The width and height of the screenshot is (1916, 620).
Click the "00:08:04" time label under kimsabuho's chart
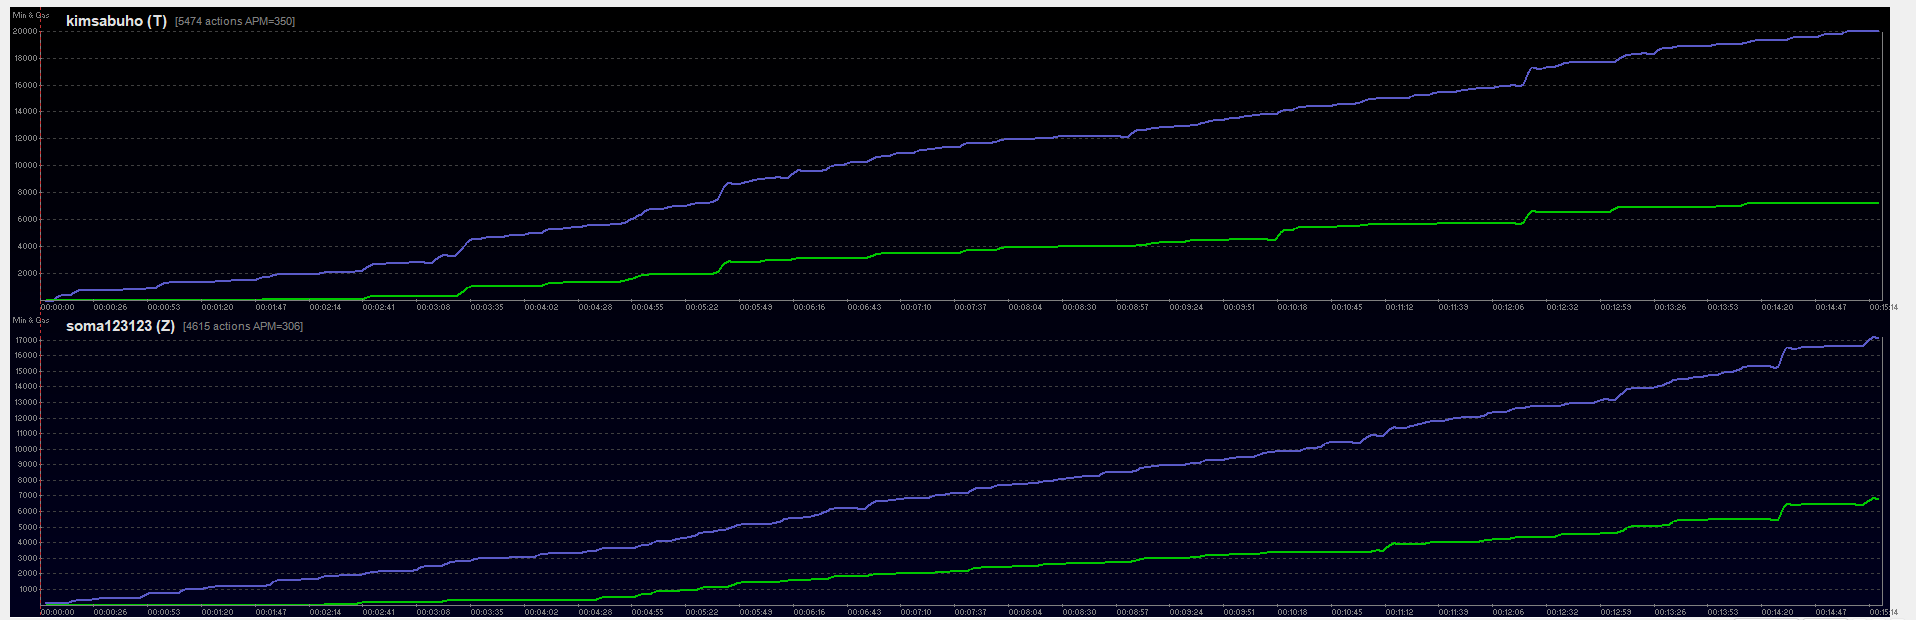[1025, 307]
